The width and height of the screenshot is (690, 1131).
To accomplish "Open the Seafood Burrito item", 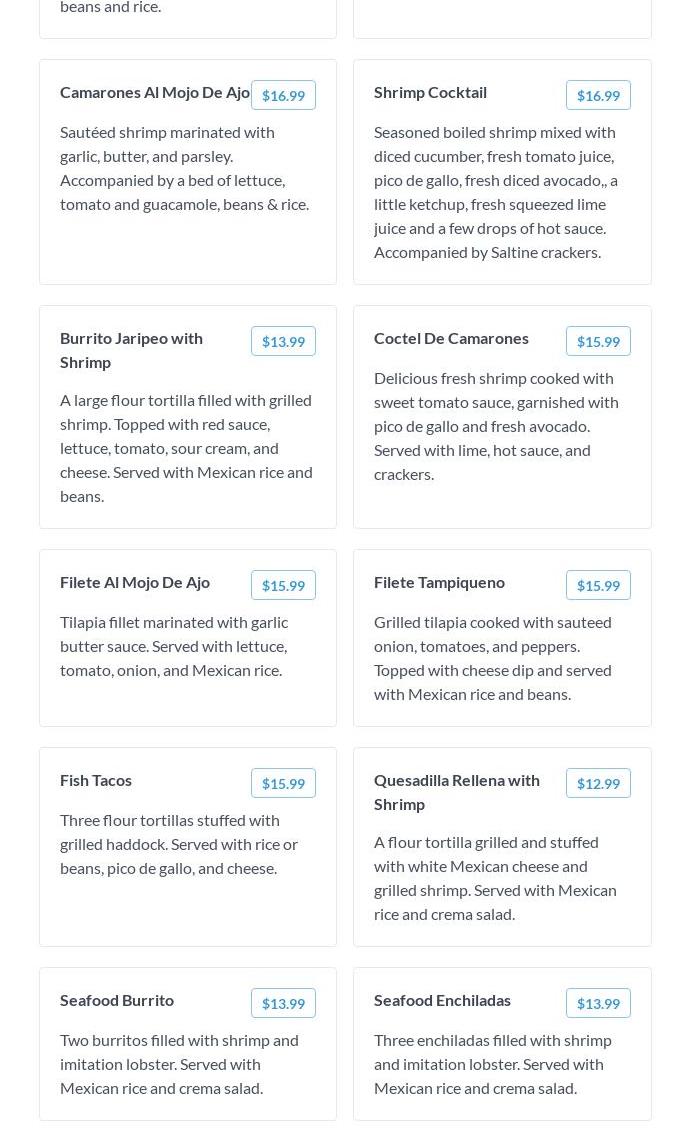I will coord(117,1000).
